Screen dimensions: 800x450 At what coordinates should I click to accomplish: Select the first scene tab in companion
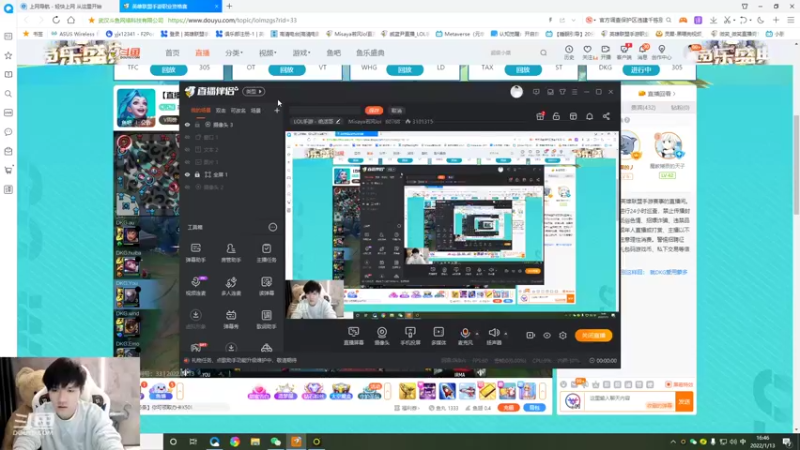201,110
